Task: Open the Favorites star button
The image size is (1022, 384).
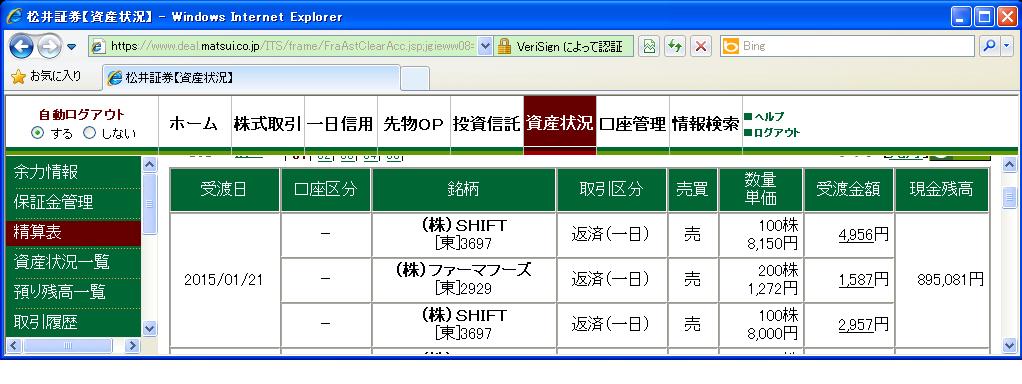Action: (x=46, y=77)
